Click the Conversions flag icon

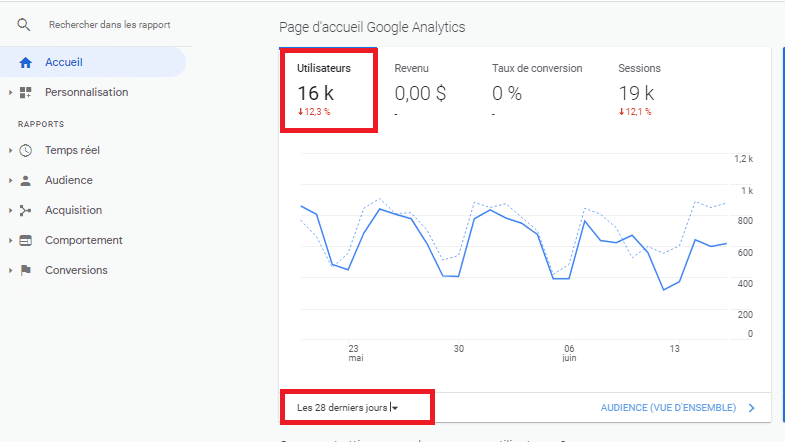point(26,270)
